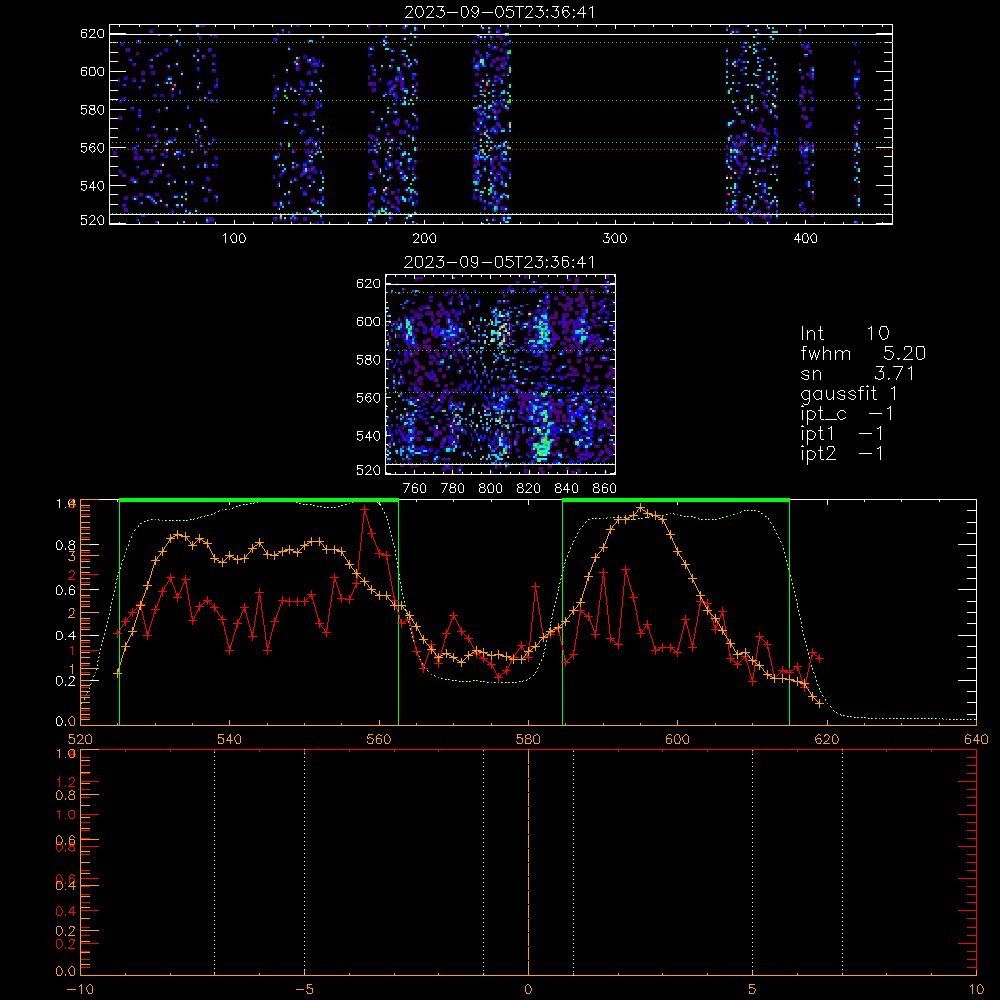The image size is (1000, 1000).
Task: Click the '-10' label on bottom axis
Action: 80,989
